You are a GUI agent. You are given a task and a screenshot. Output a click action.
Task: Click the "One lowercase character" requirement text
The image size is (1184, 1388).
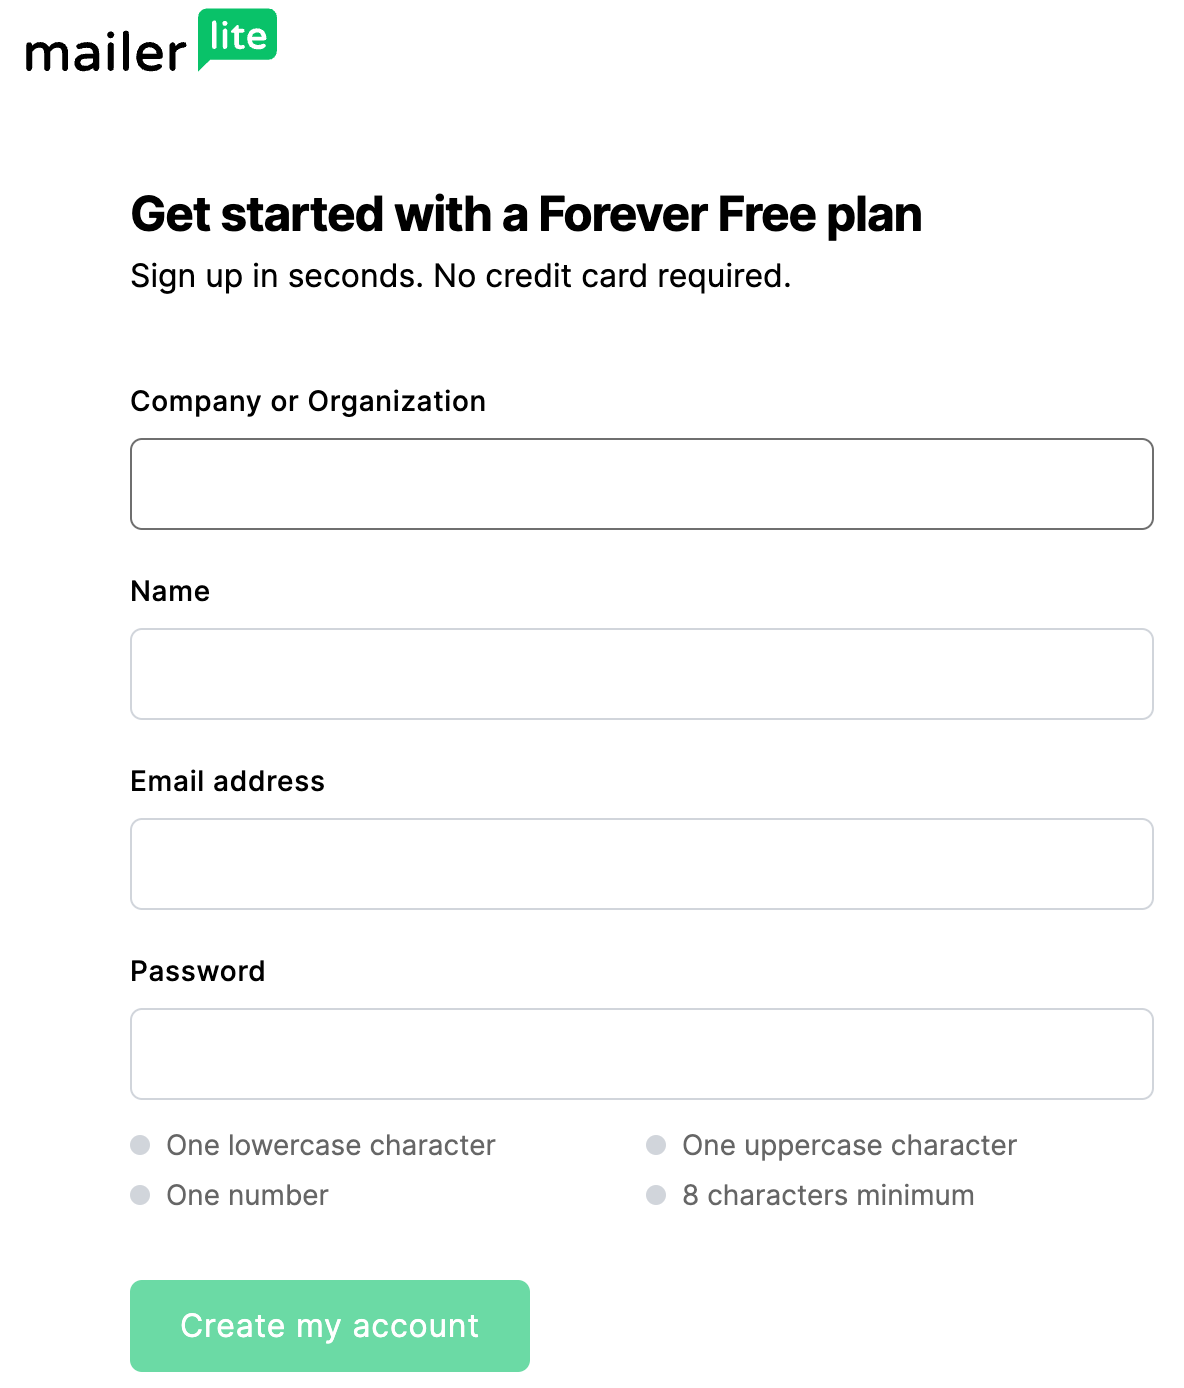pyautogui.click(x=331, y=1145)
